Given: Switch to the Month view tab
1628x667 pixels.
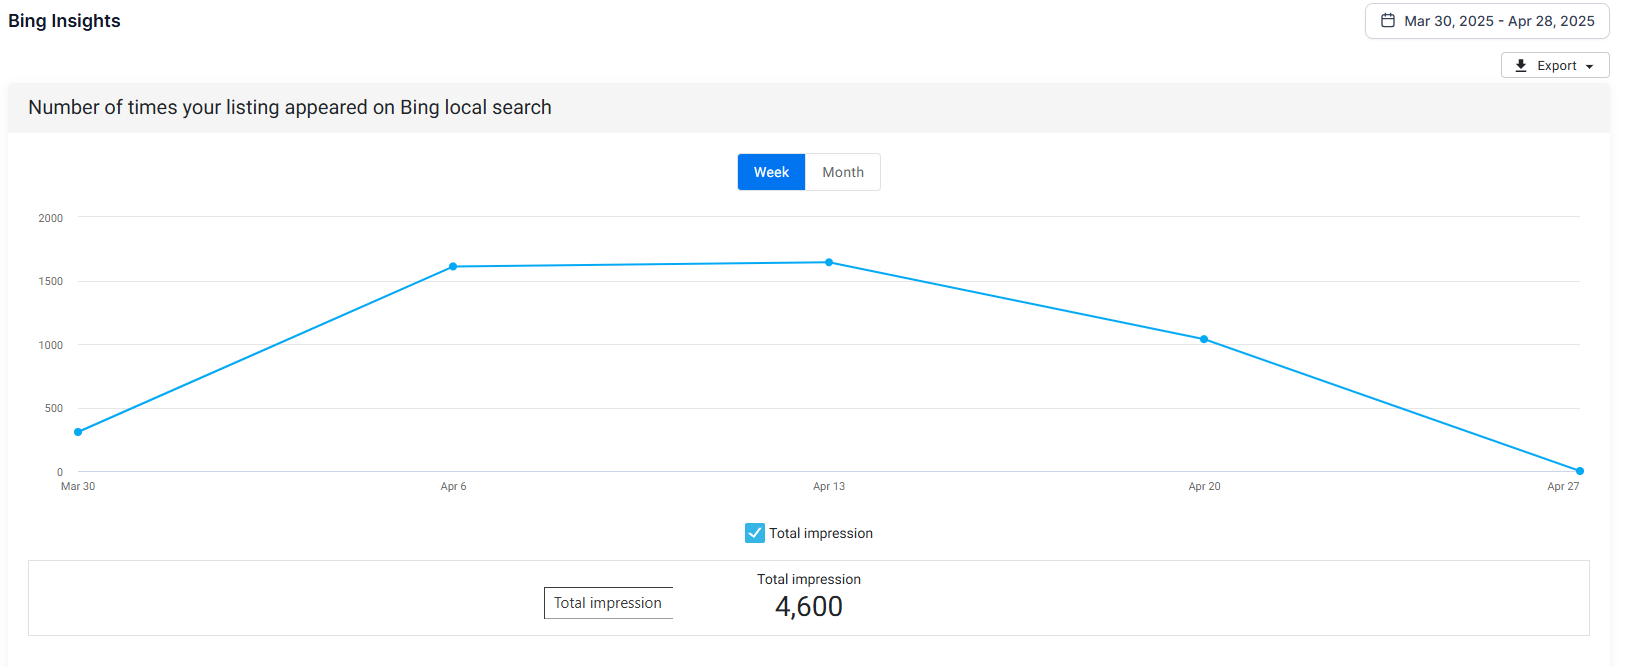Looking at the screenshot, I should click(843, 172).
